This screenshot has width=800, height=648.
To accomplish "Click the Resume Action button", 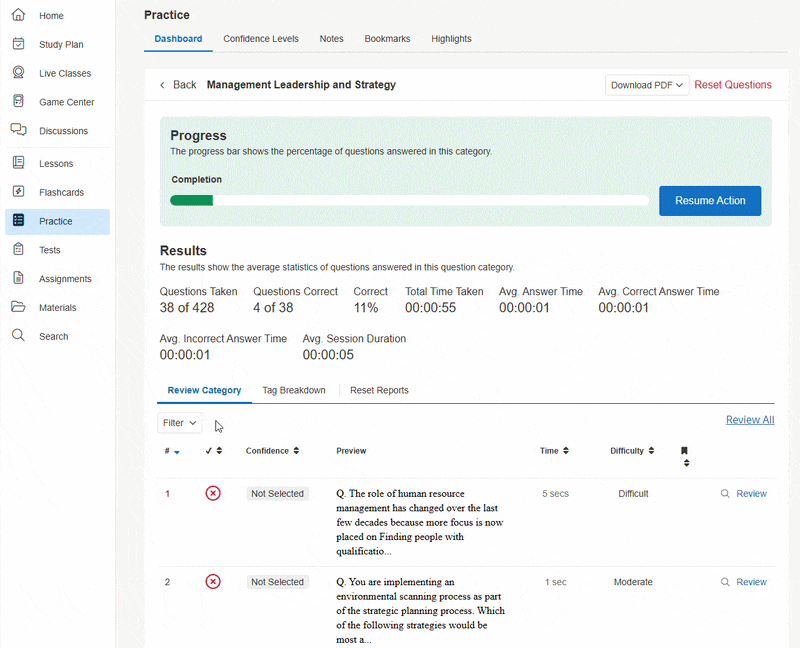I will point(710,201).
